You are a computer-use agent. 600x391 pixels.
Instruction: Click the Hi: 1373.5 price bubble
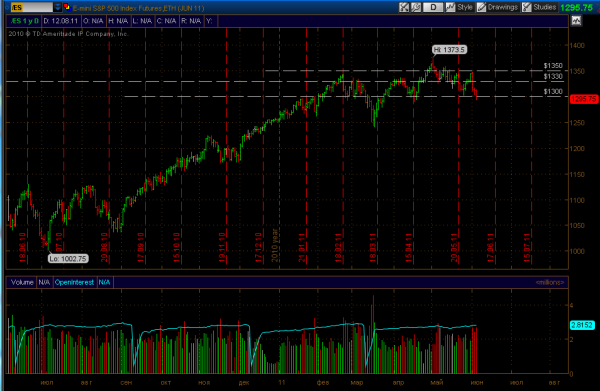449,50
